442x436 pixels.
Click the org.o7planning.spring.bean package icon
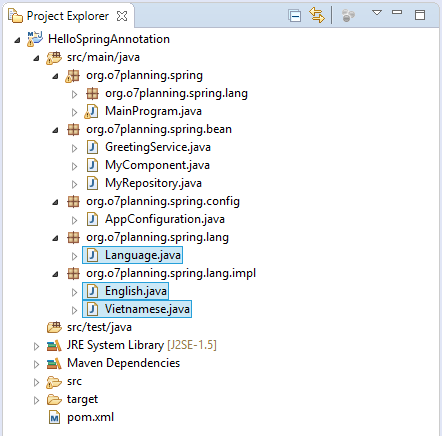coord(73,129)
